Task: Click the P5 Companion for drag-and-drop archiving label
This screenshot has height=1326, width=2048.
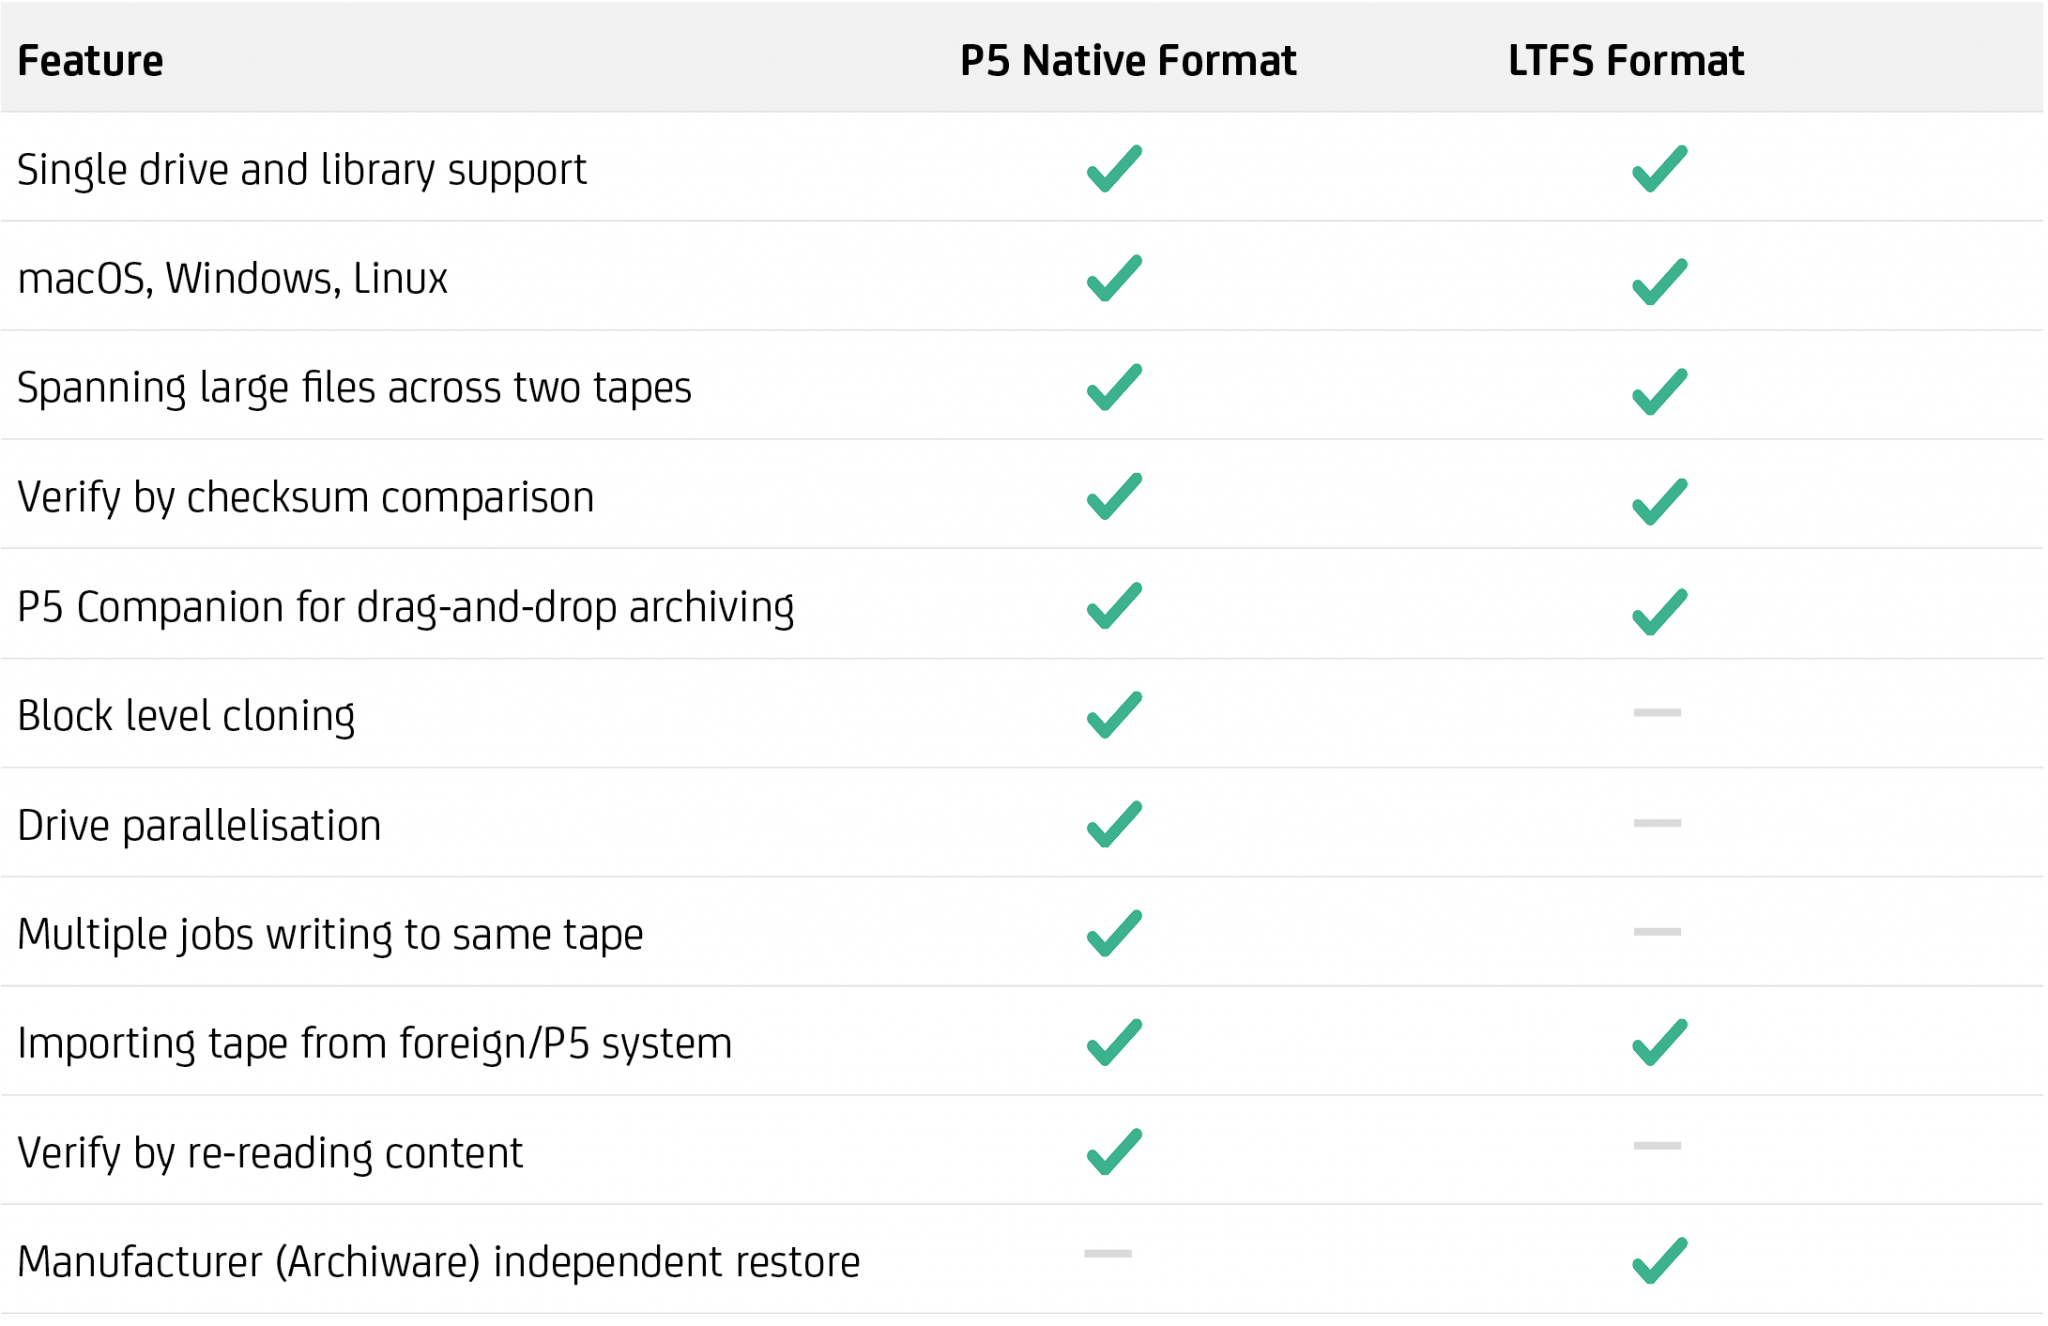Action: click(x=405, y=607)
